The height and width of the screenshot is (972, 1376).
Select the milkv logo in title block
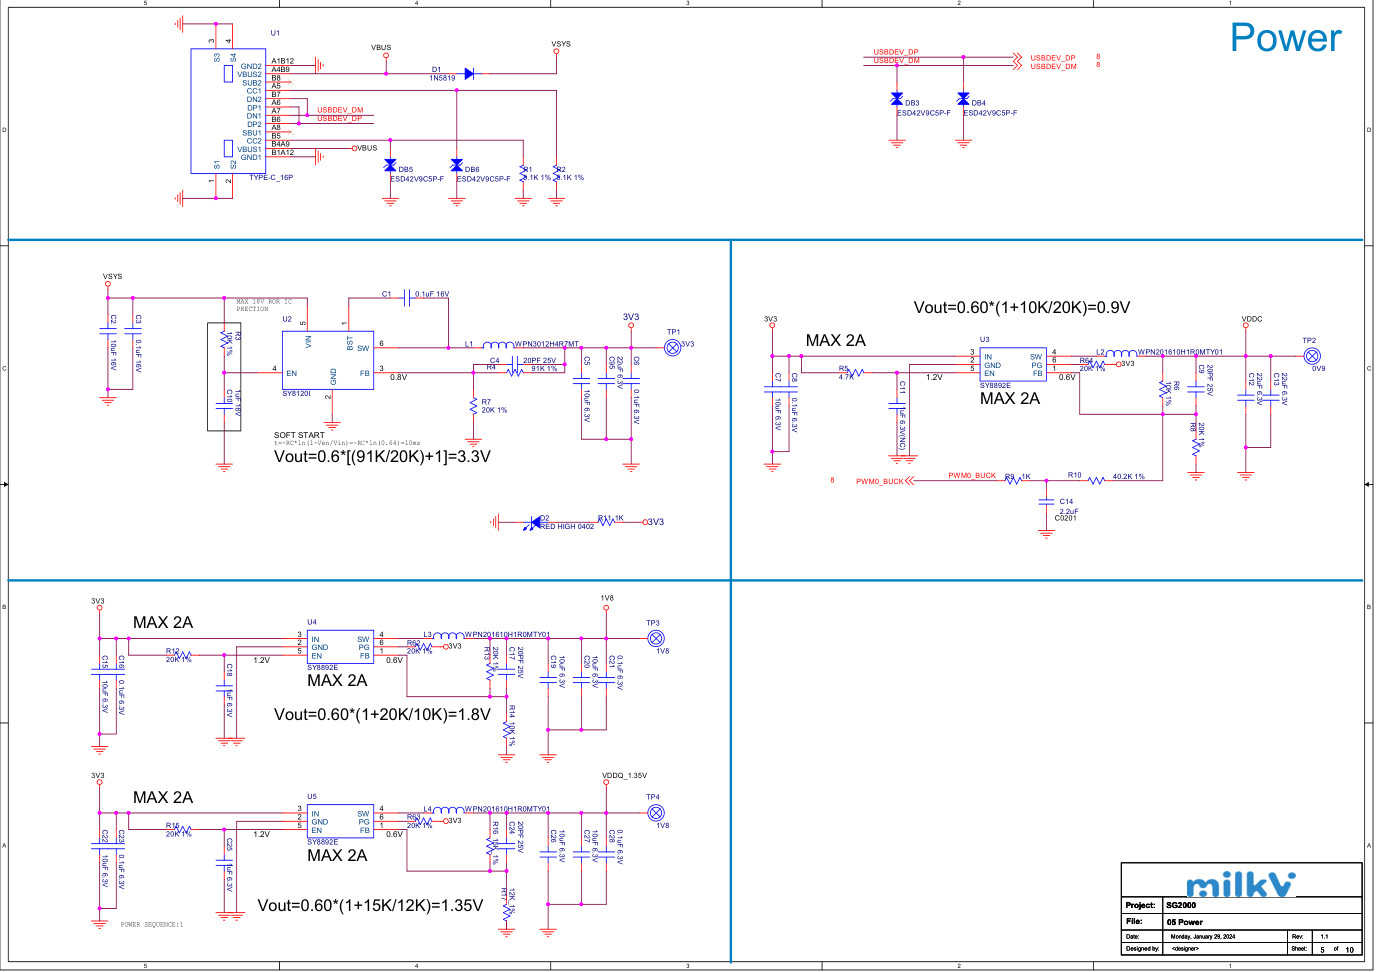[x=1240, y=884]
